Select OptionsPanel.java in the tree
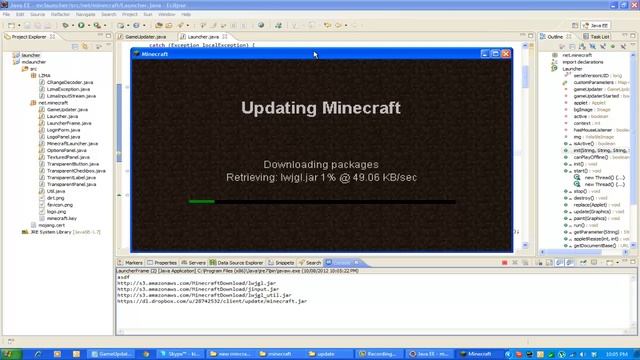This screenshot has width=640, height=360. pos(62,150)
